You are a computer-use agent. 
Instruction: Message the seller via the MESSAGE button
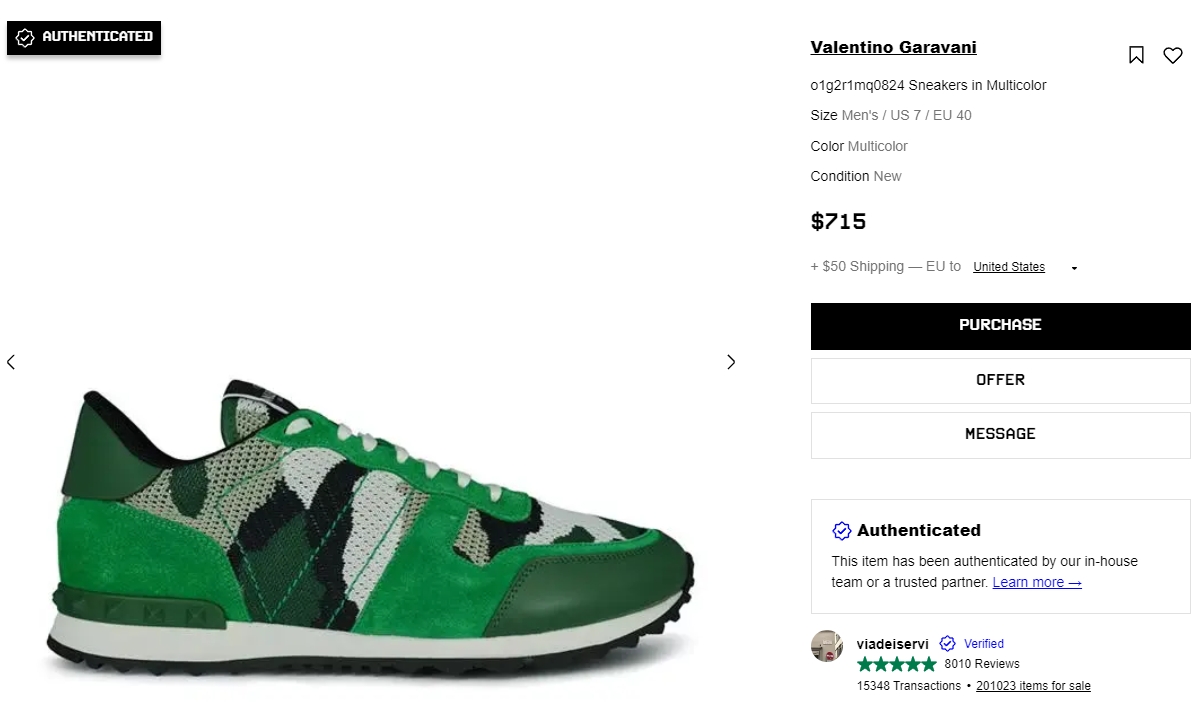(1000, 434)
